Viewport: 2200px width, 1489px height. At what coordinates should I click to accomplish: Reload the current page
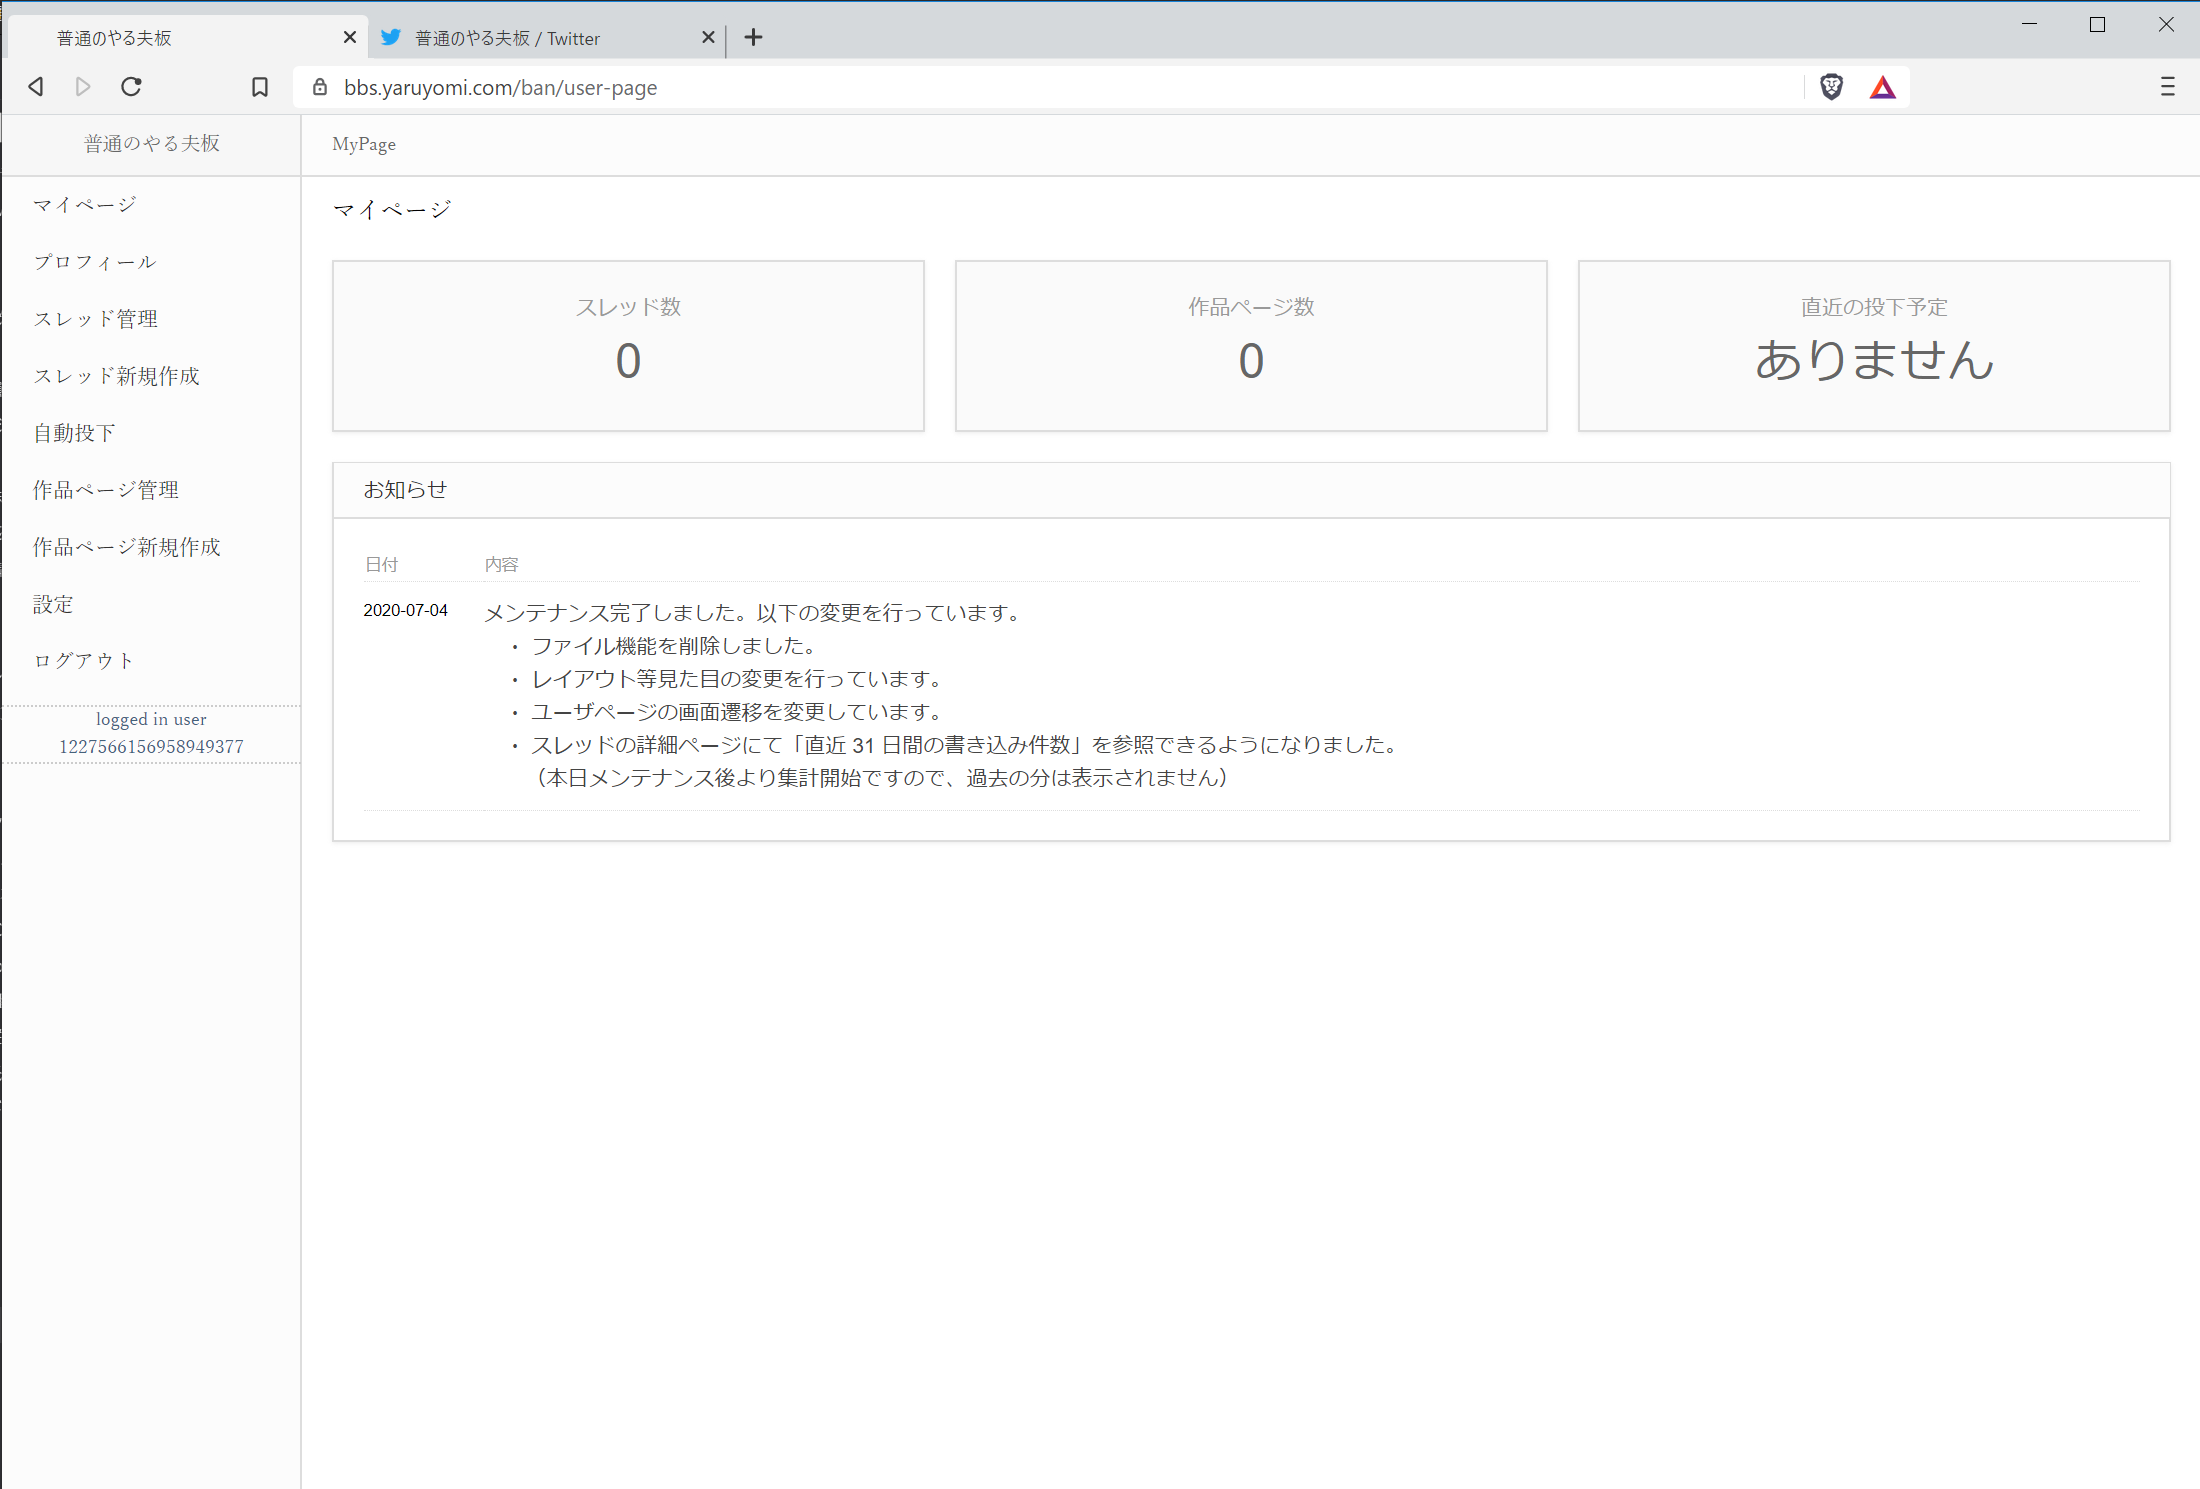point(131,87)
